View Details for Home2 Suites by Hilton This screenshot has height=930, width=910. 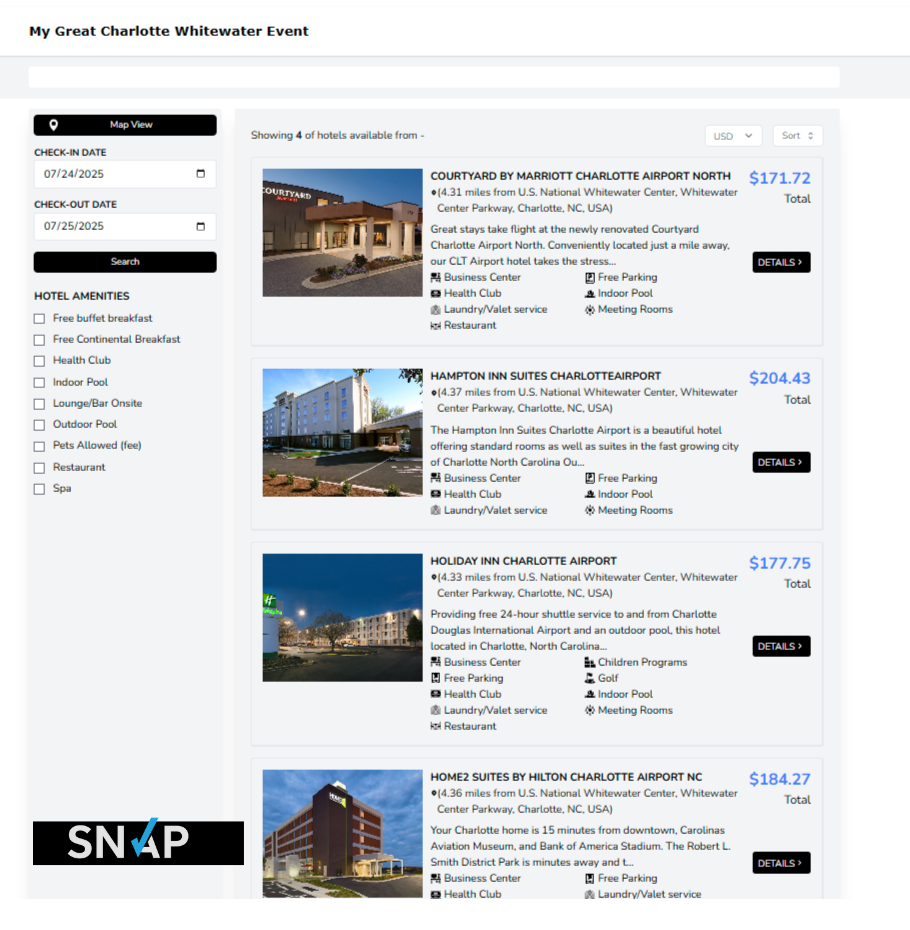coord(781,863)
